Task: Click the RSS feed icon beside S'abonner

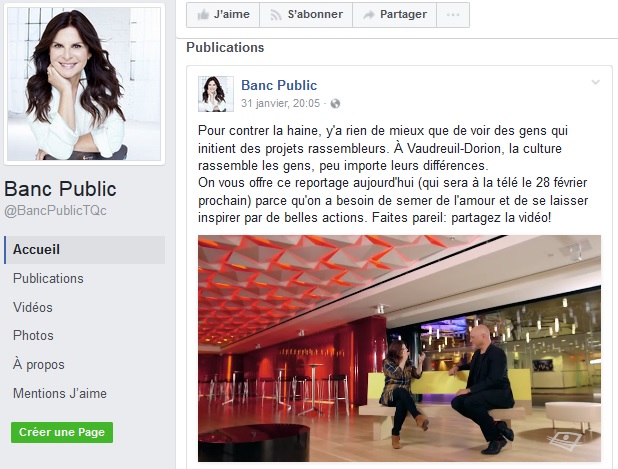Action: [x=275, y=15]
